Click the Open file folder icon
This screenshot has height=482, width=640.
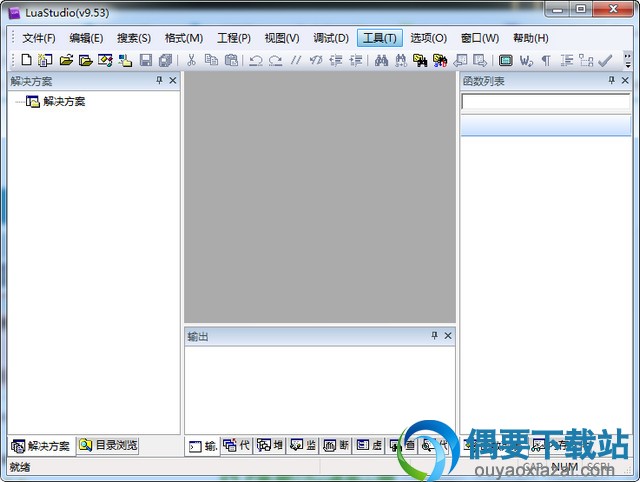point(66,60)
